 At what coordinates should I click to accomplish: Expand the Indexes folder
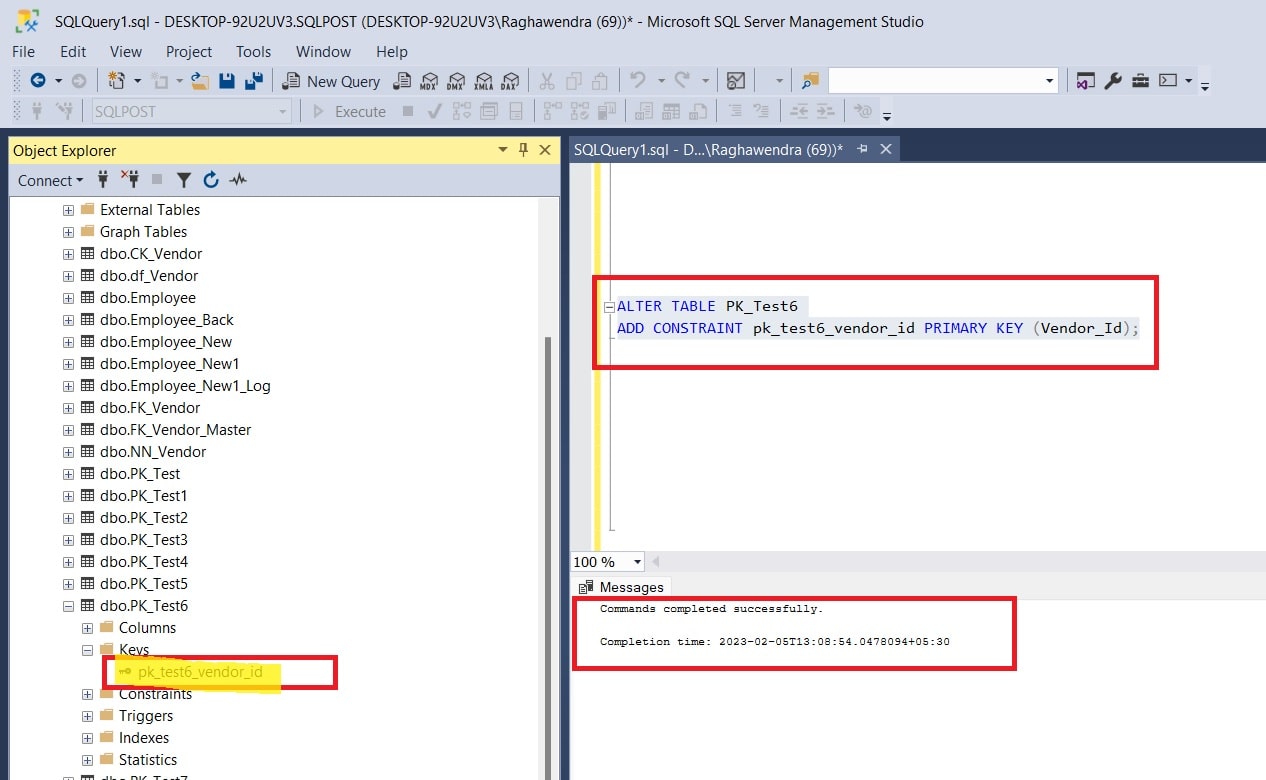pos(87,738)
